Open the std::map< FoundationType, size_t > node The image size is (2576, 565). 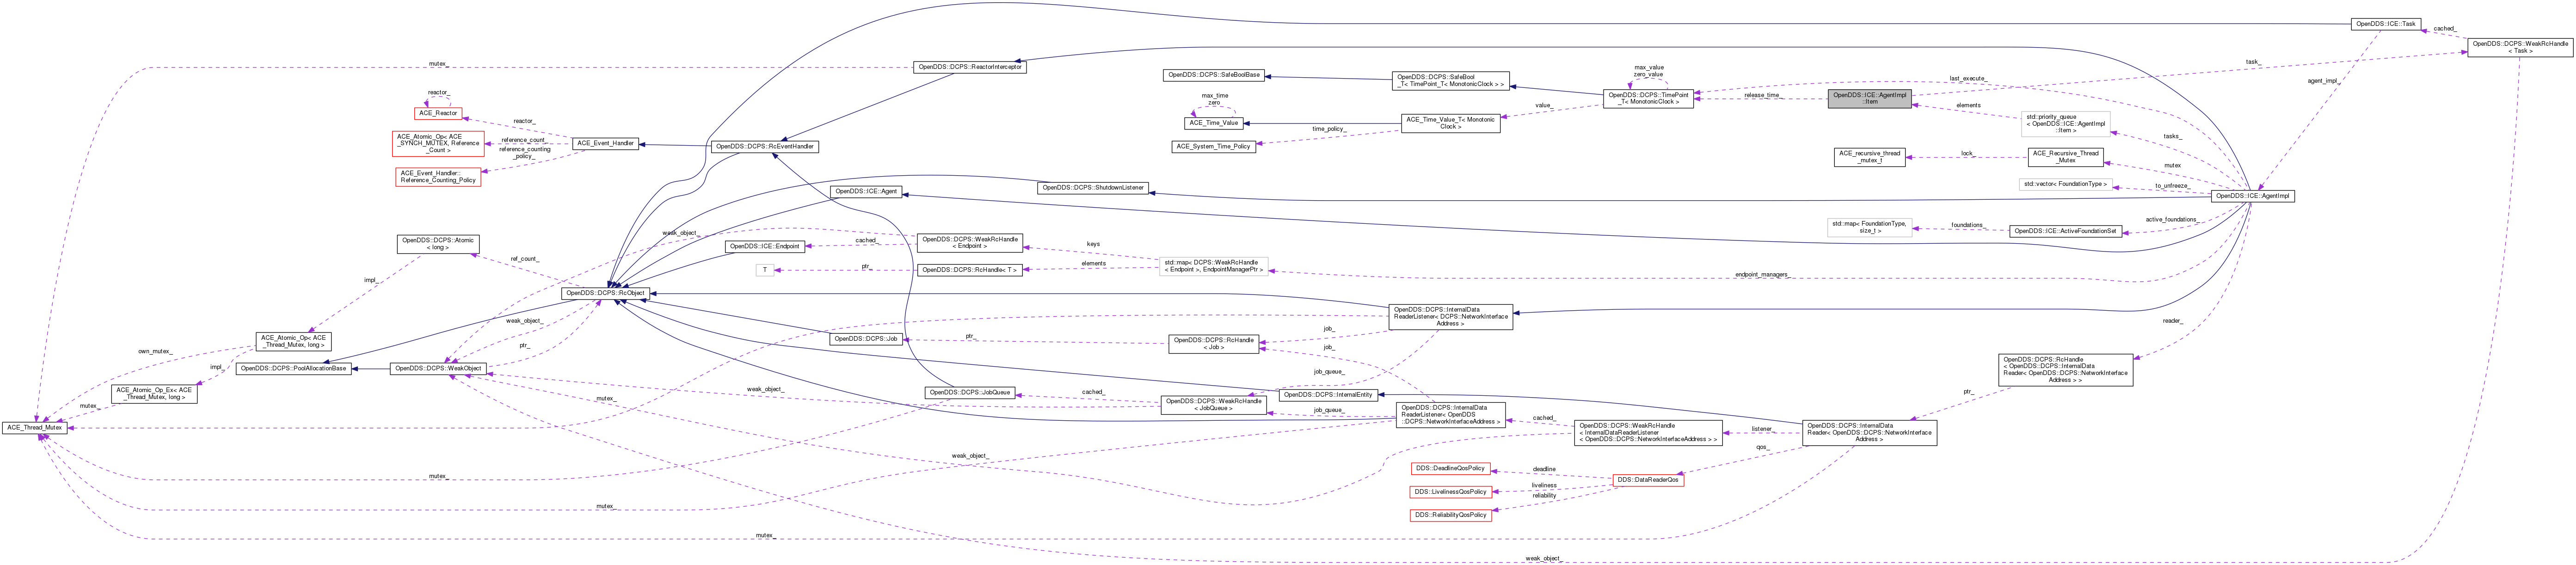tap(1869, 227)
